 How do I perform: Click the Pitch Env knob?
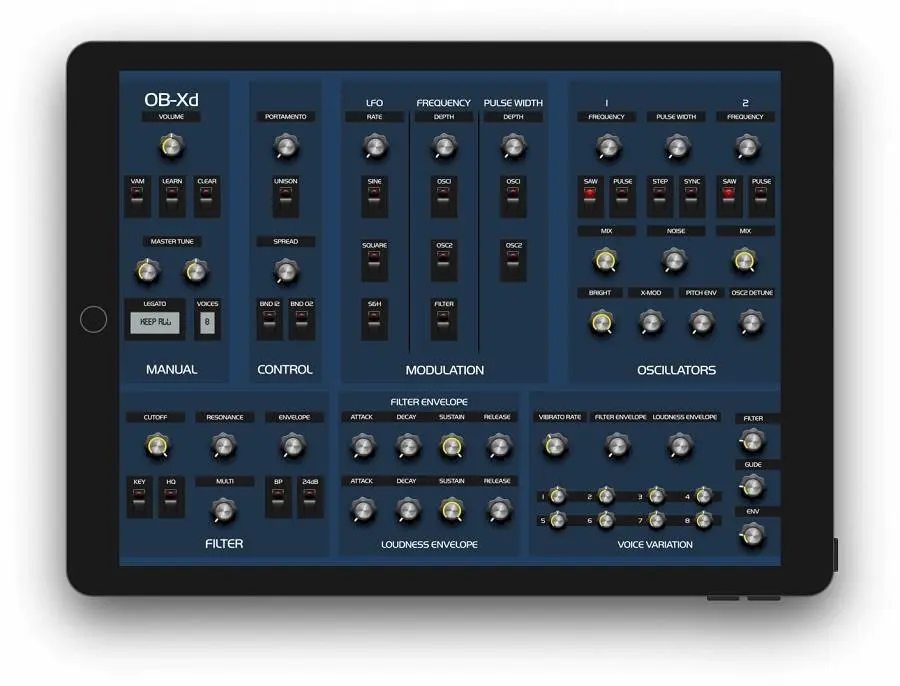tap(701, 323)
